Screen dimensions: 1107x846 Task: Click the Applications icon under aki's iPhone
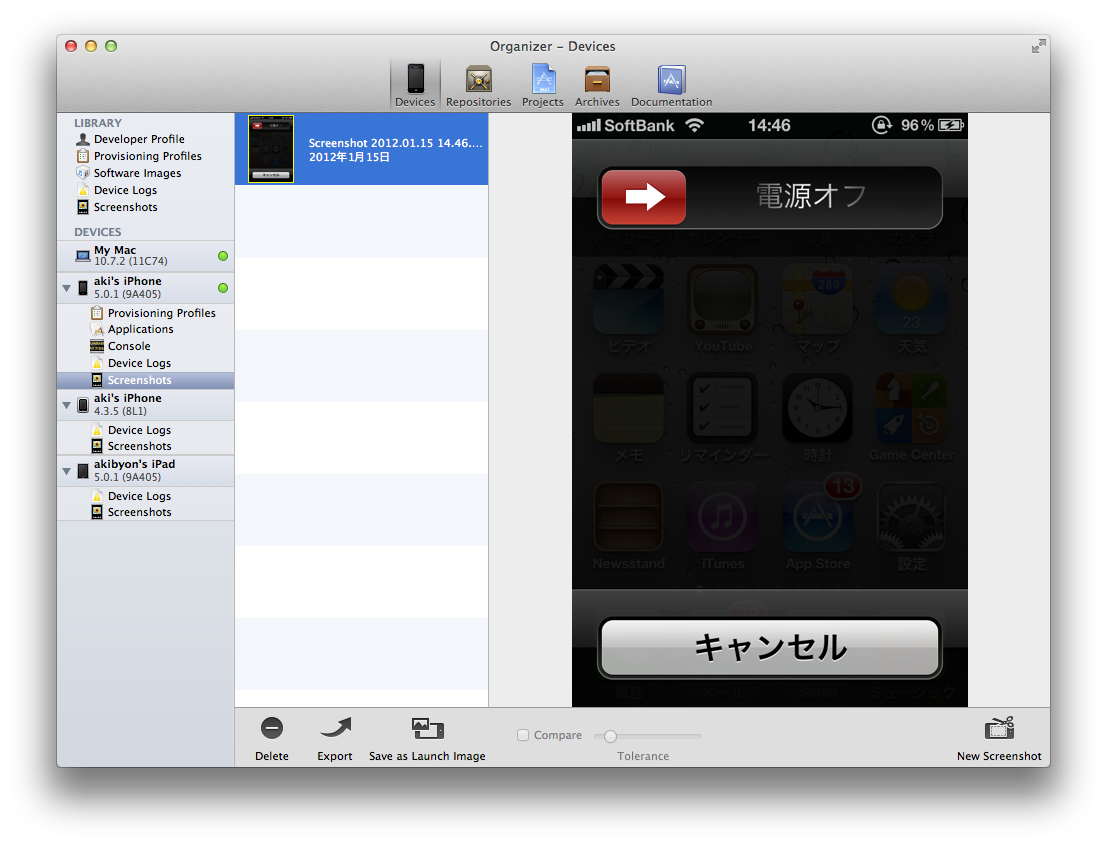click(97, 329)
